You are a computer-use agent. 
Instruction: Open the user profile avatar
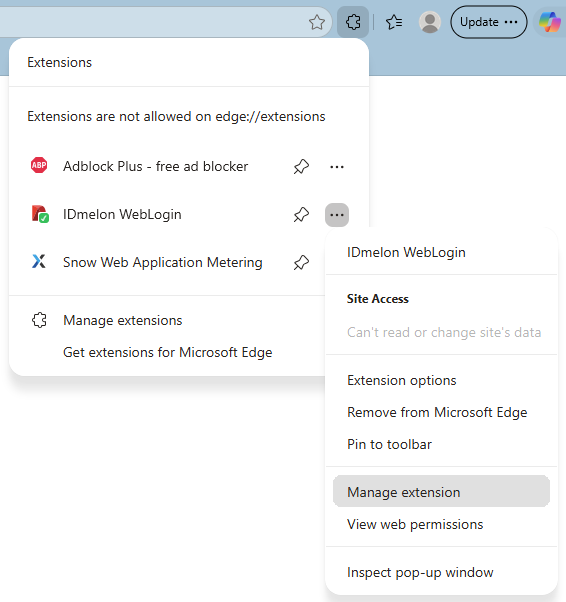pos(430,22)
